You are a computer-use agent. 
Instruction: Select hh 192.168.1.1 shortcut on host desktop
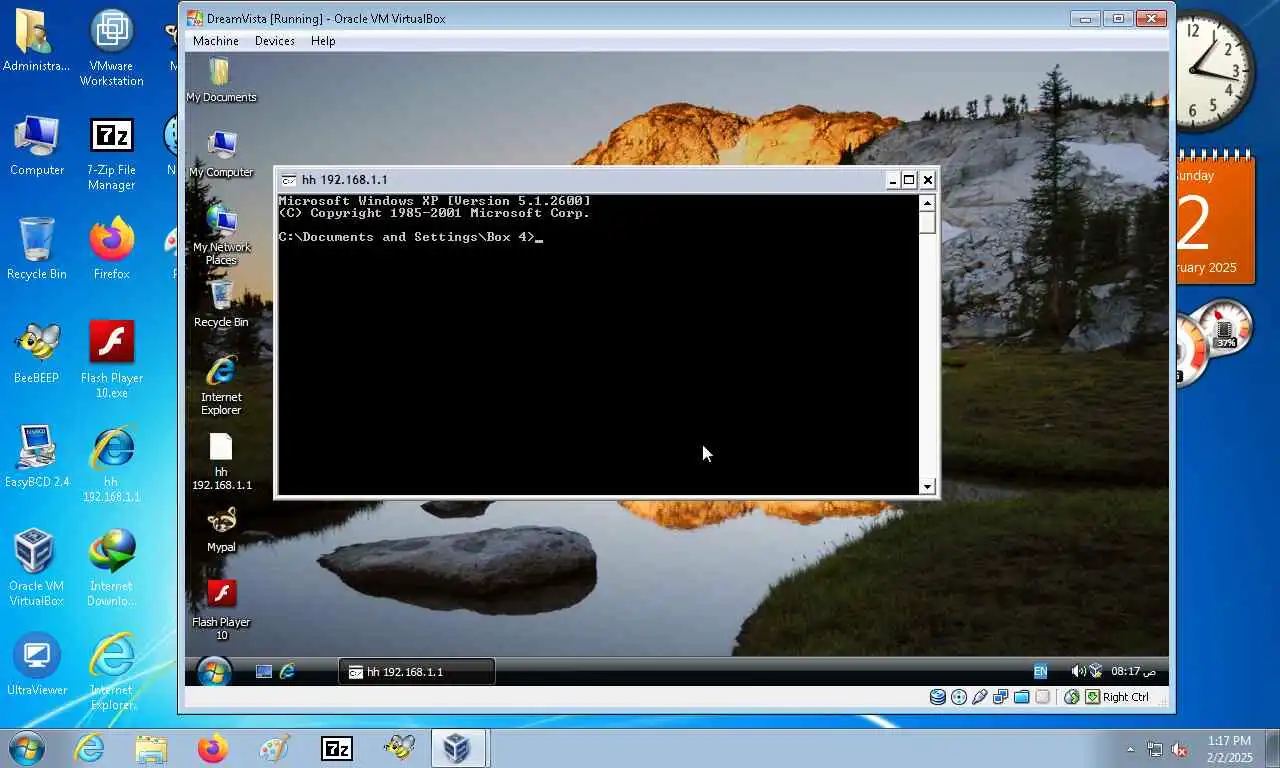click(111, 465)
